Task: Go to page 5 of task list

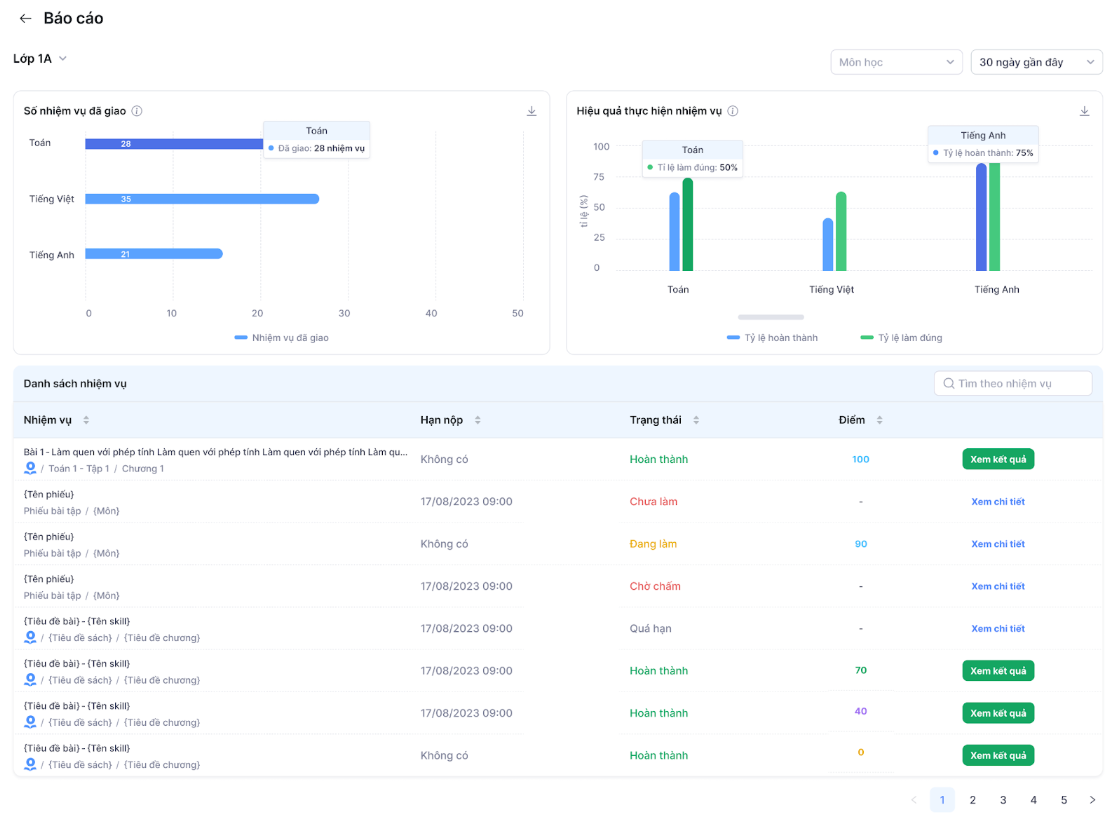Action: click(x=1064, y=800)
